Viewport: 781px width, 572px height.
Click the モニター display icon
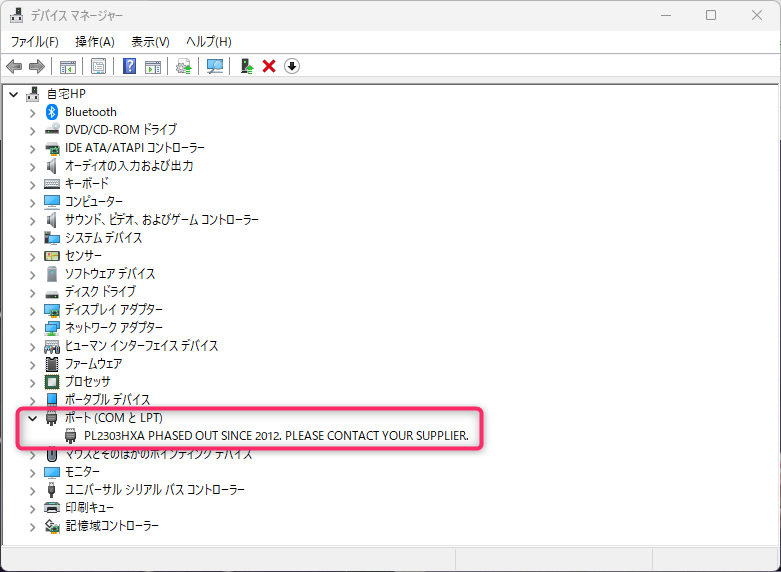pos(52,472)
